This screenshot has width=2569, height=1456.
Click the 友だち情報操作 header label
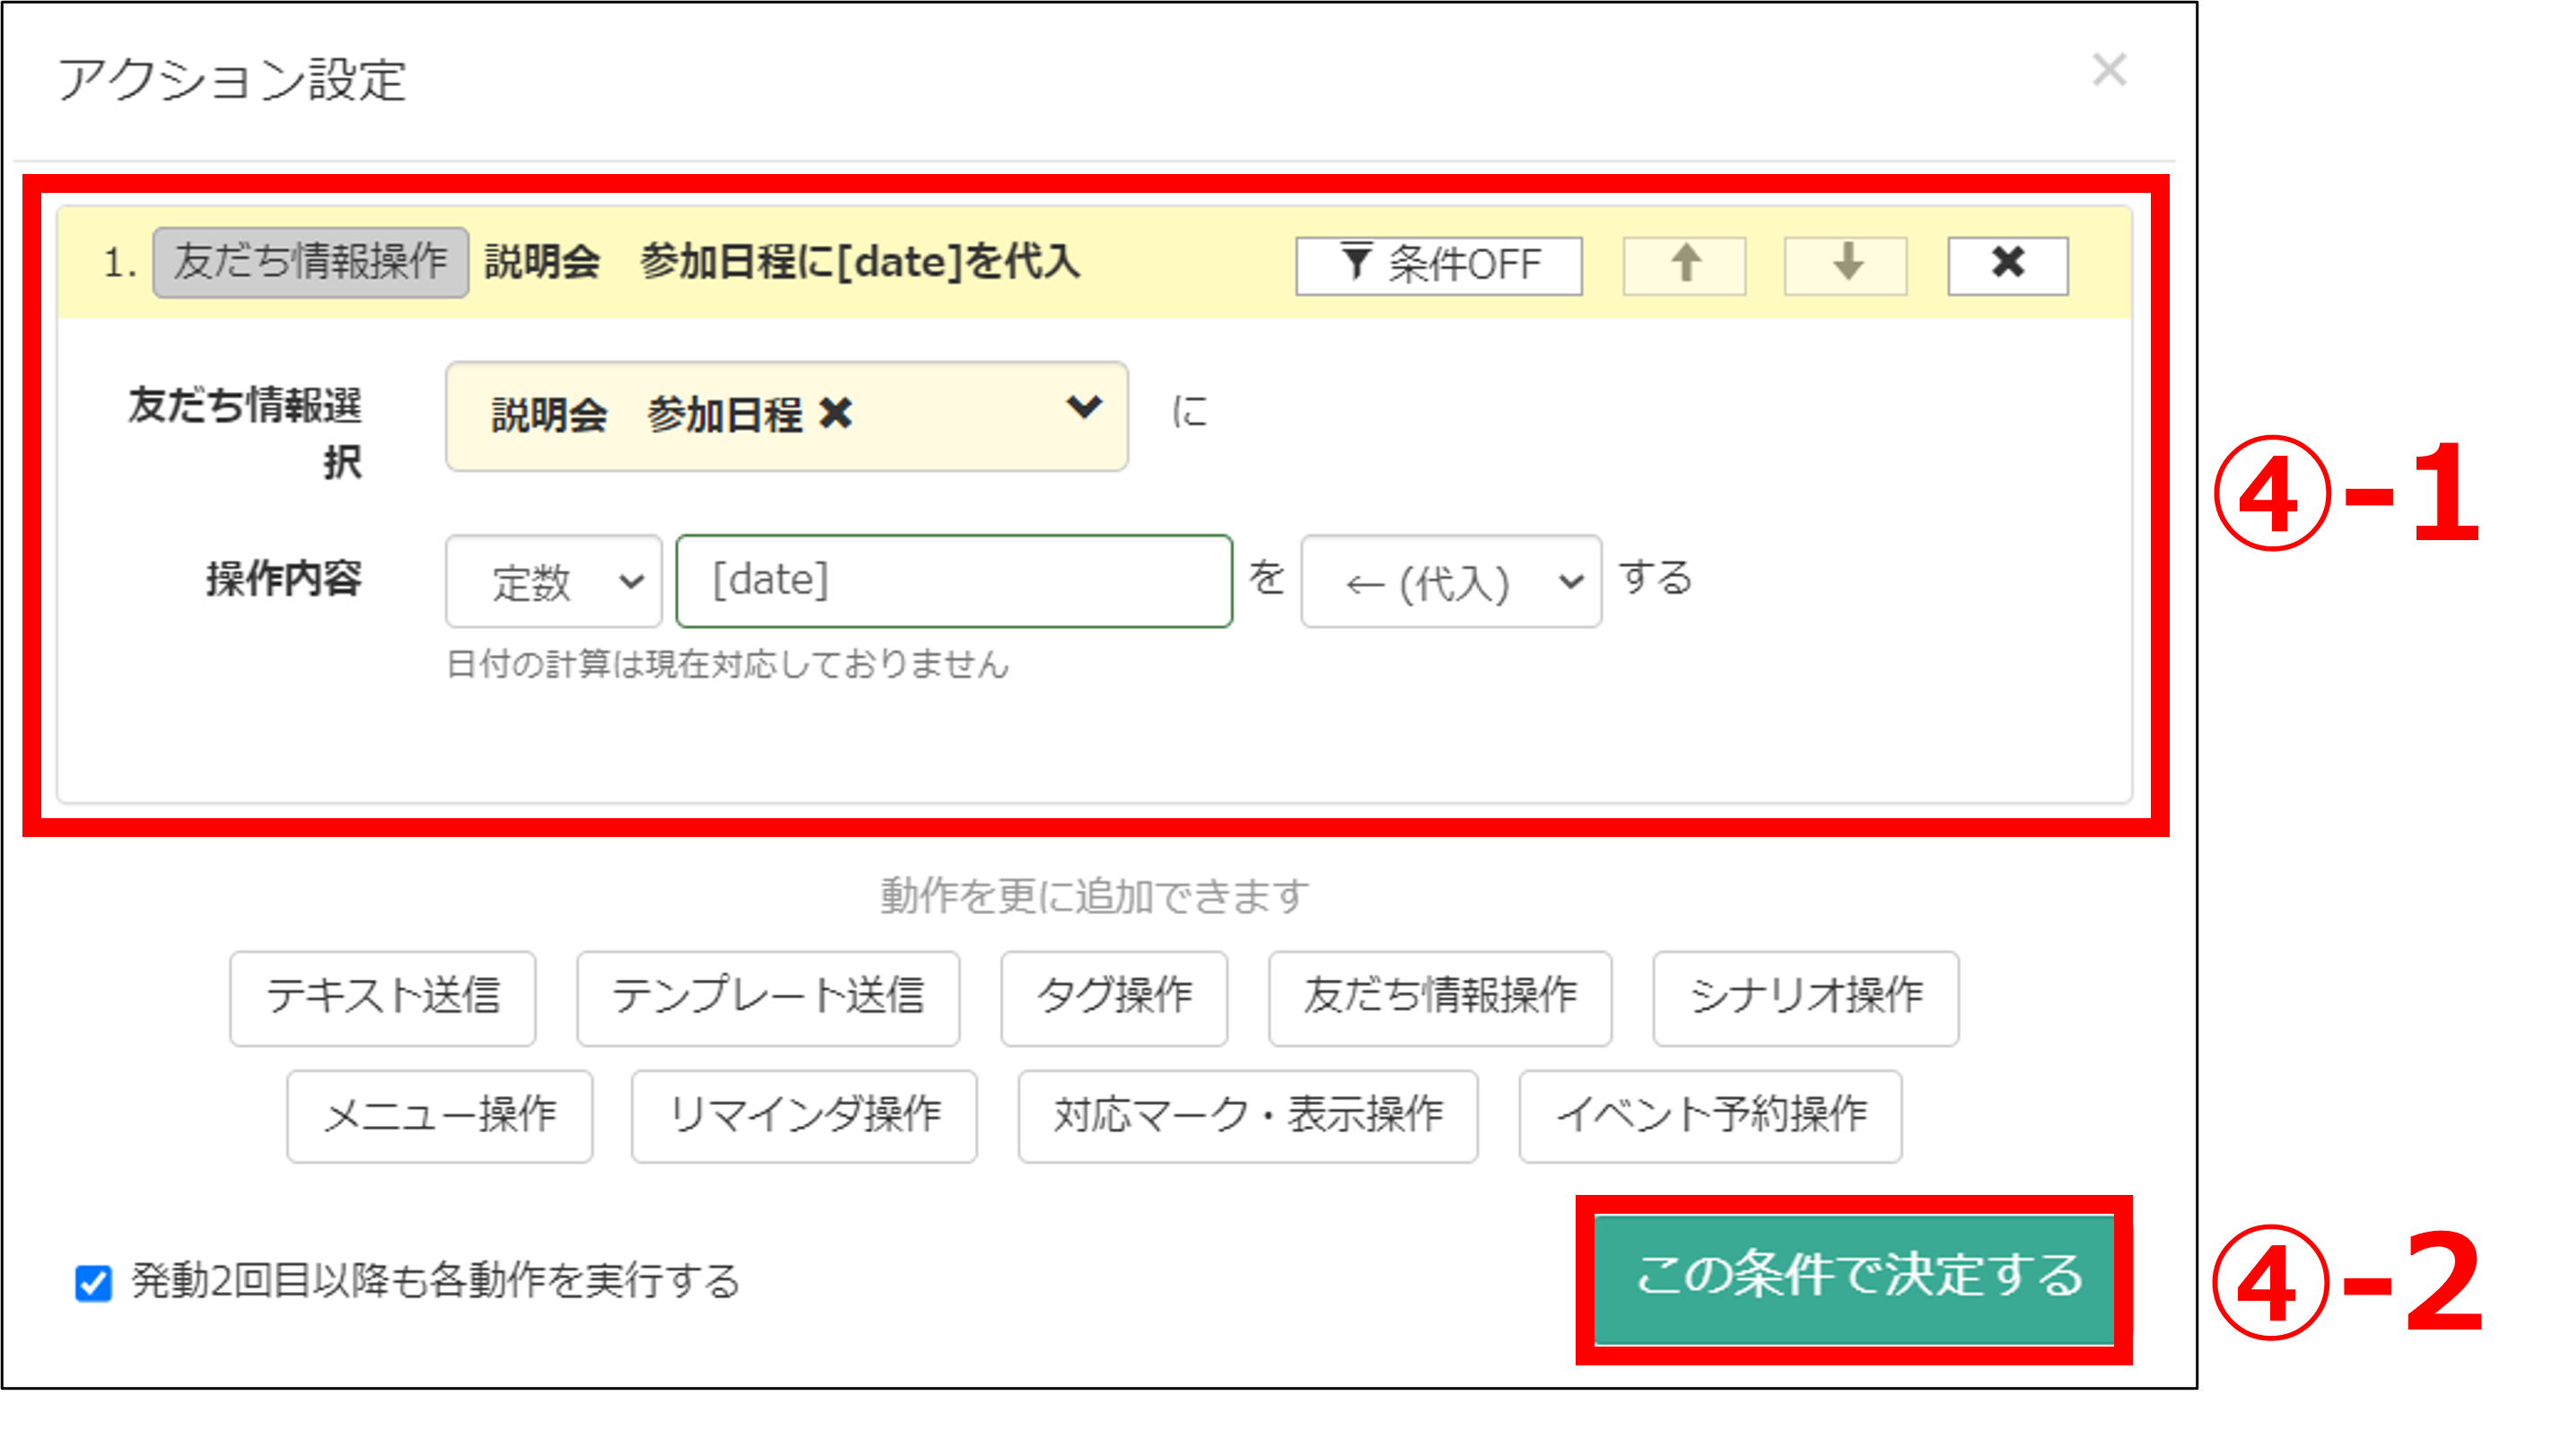coord(310,263)
